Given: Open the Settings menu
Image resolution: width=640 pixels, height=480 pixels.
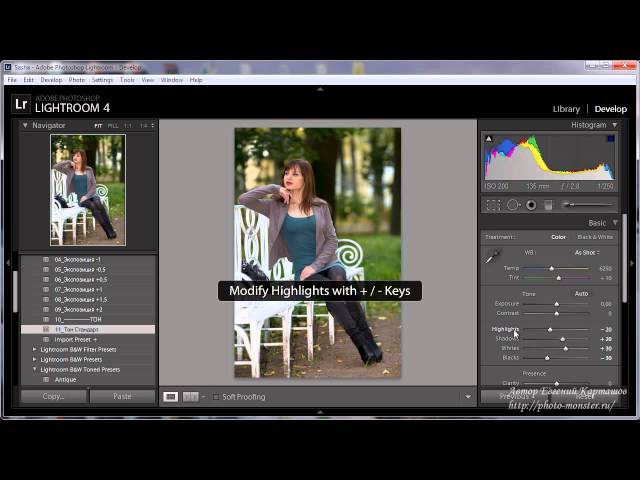Looking at the screenshot, I should pos(102,80).
